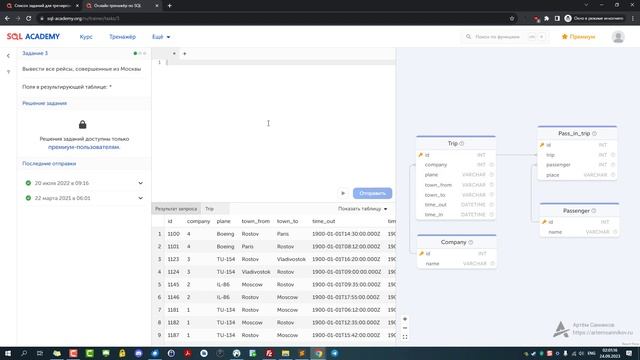
Task: Open Chrome from the taskbar
Action: click(x=318, y=353)
